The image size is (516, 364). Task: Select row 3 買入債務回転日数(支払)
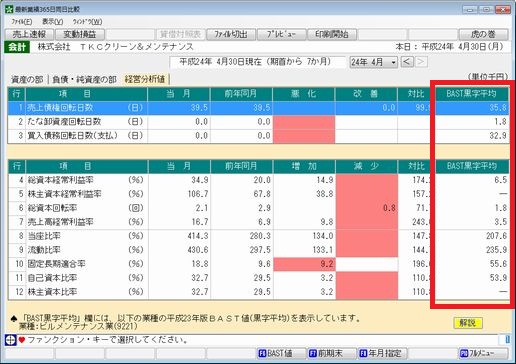(x=258, y=136)
